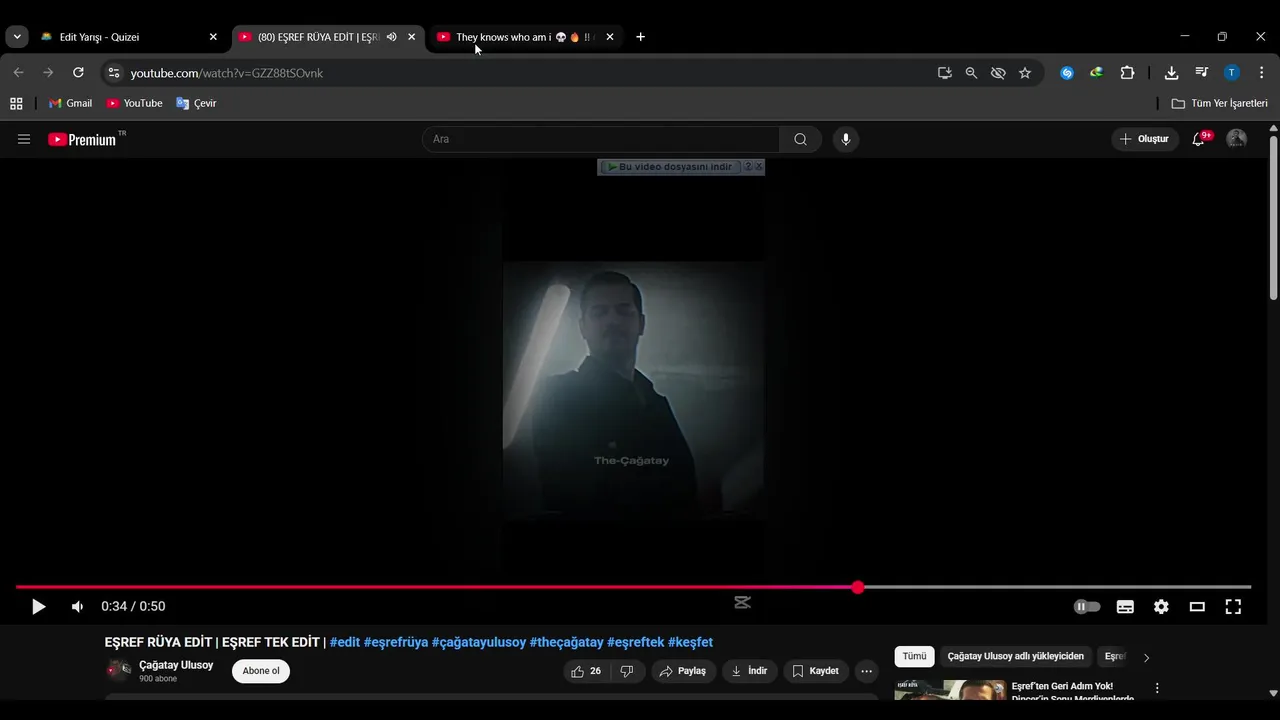The height and width of the screenshot is (720, 1280).
Task: Open the Eşref'ten Geri Adım Yok thumbnail
Action: (950, 690)
